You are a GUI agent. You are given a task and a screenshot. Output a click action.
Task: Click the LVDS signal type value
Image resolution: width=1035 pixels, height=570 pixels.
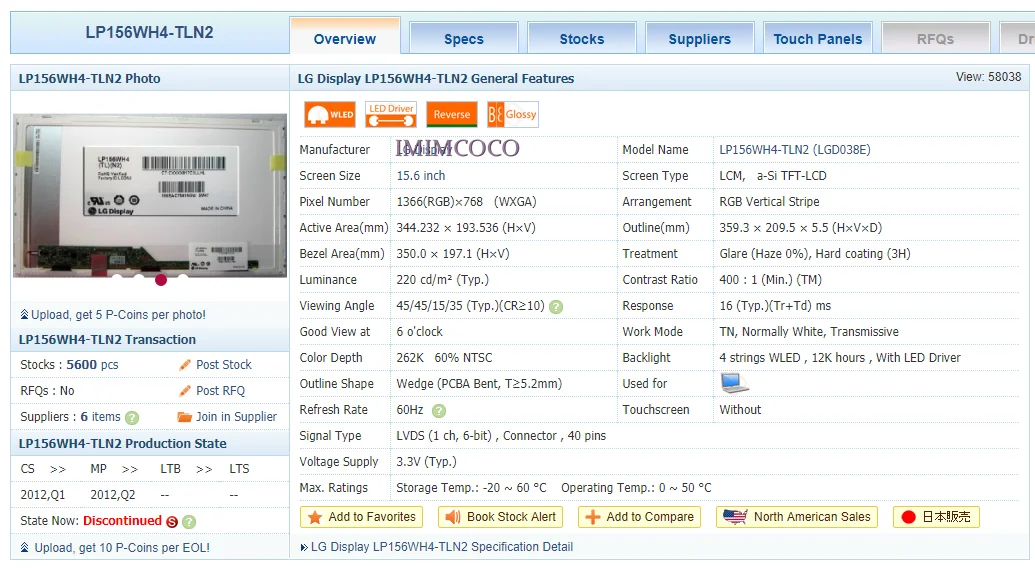(501, 436)
